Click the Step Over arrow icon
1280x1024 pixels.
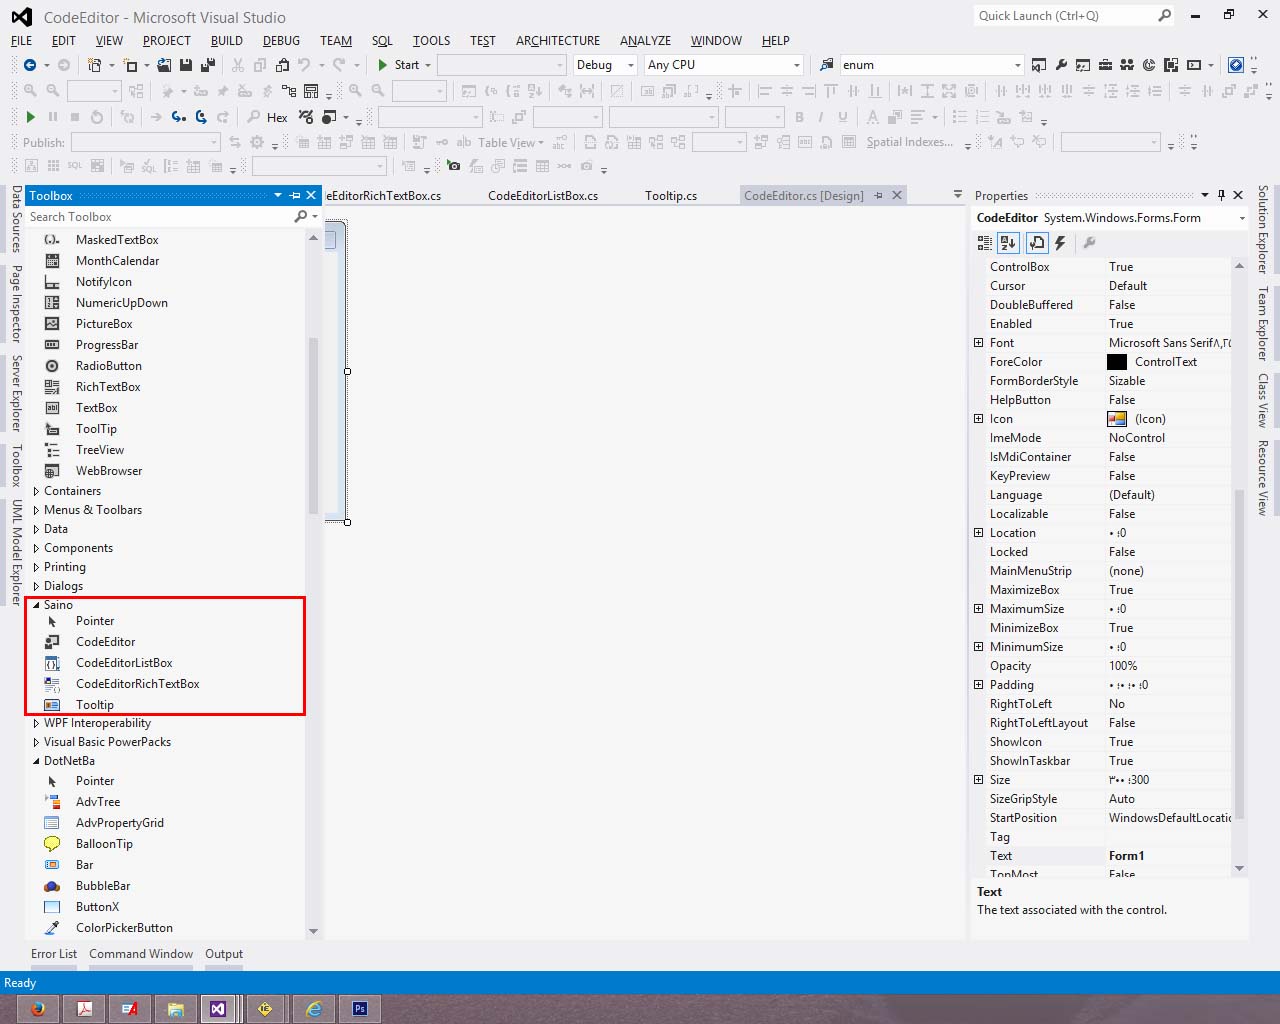(201, 117)
